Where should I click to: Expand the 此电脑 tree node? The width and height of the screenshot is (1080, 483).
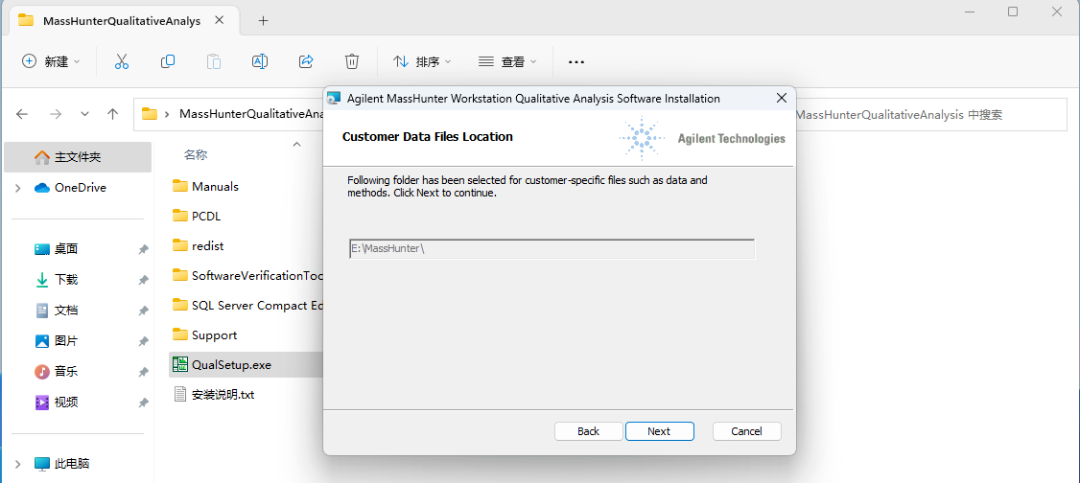tap(19, 464)
